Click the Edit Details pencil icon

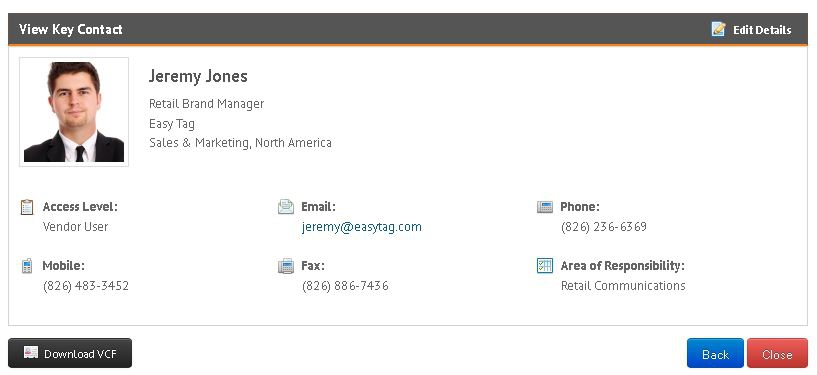(719, 29)
